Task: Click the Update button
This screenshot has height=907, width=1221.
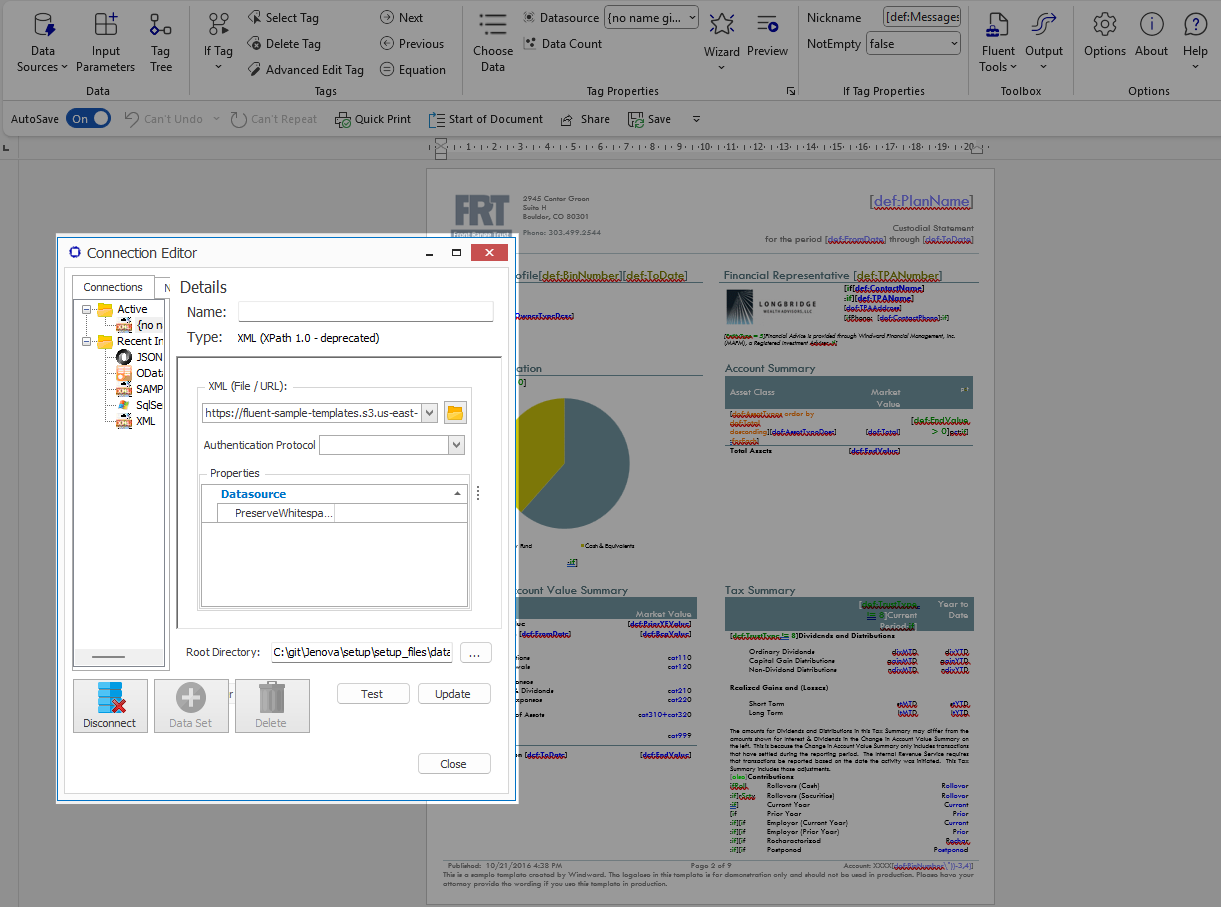Action: click(x=453, y=694)
